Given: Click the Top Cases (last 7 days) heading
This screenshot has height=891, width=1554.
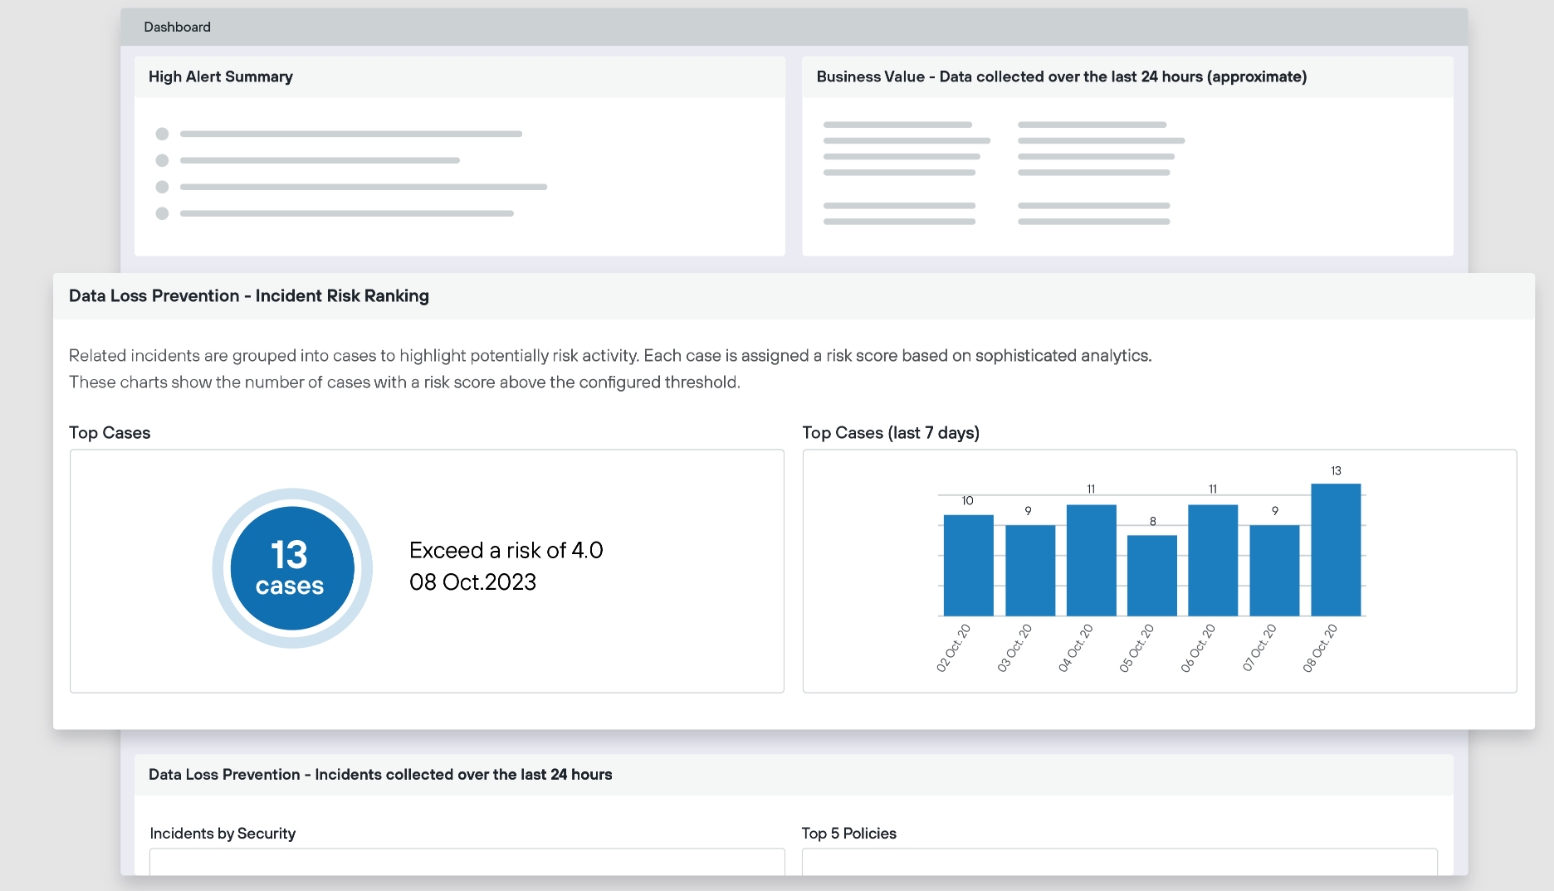Looking at the screenshot, I should [890, 433].
